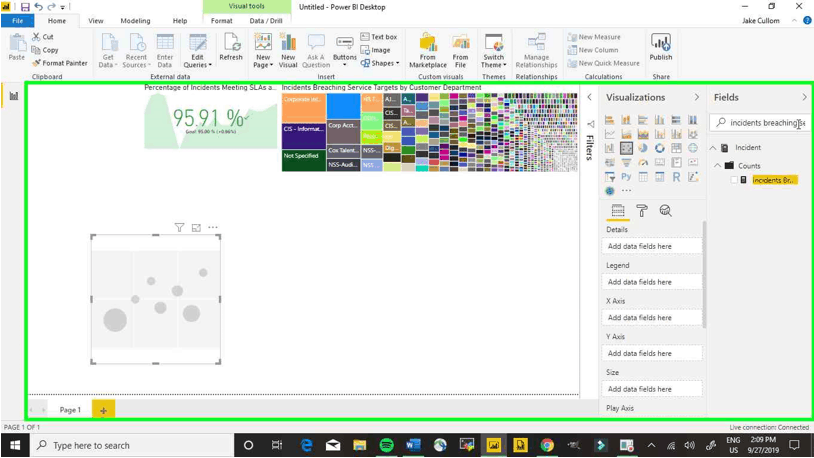Pick the ArcGIS Maps visualization icon

coord(609,191)
